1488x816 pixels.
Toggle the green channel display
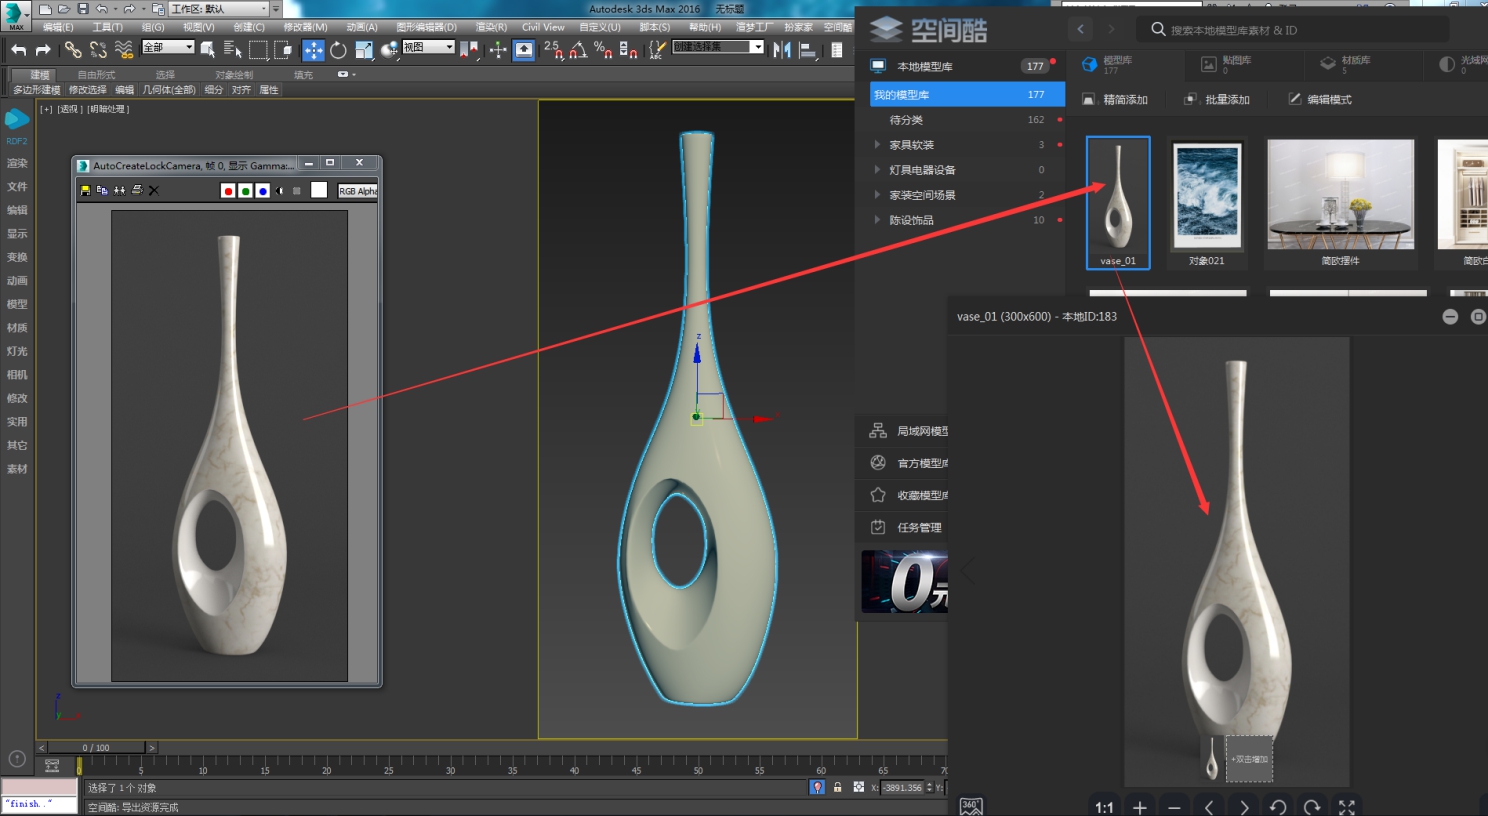click(x=245, y=191)
